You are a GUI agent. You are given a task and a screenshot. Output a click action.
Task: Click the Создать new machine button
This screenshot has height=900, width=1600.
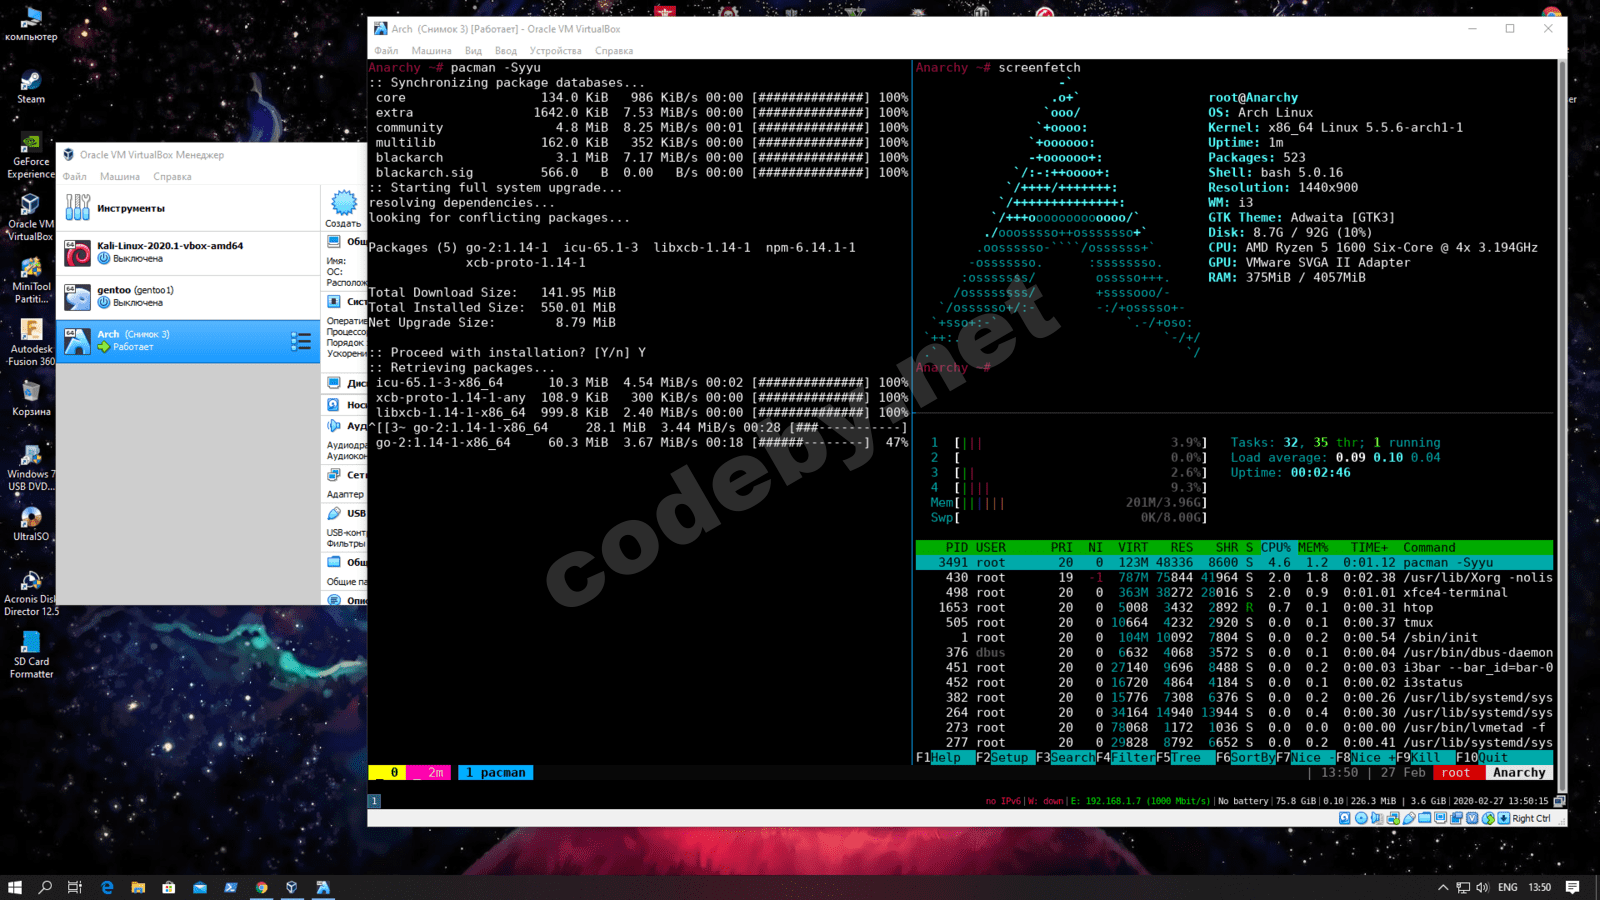[x=343, y=209]
